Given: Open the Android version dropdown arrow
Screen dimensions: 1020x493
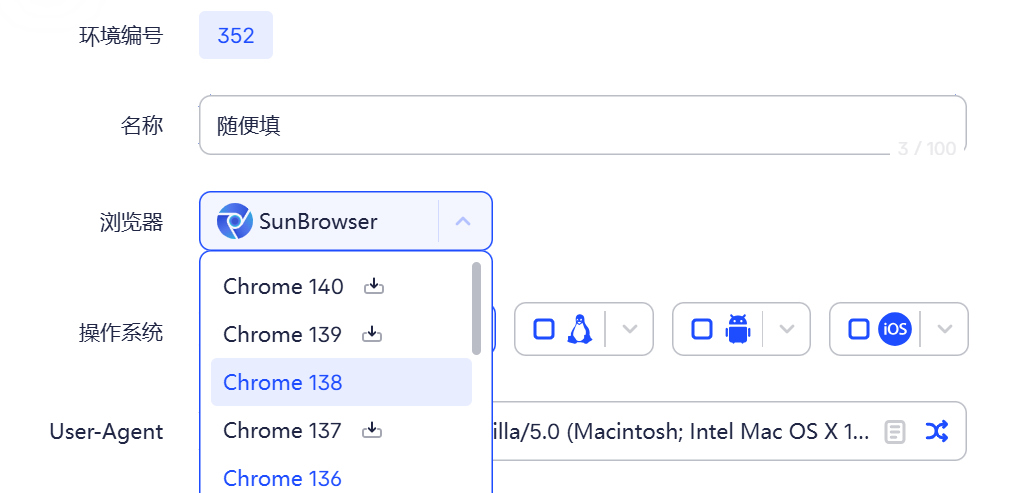Looking at the screenshot, I should 787,329.
